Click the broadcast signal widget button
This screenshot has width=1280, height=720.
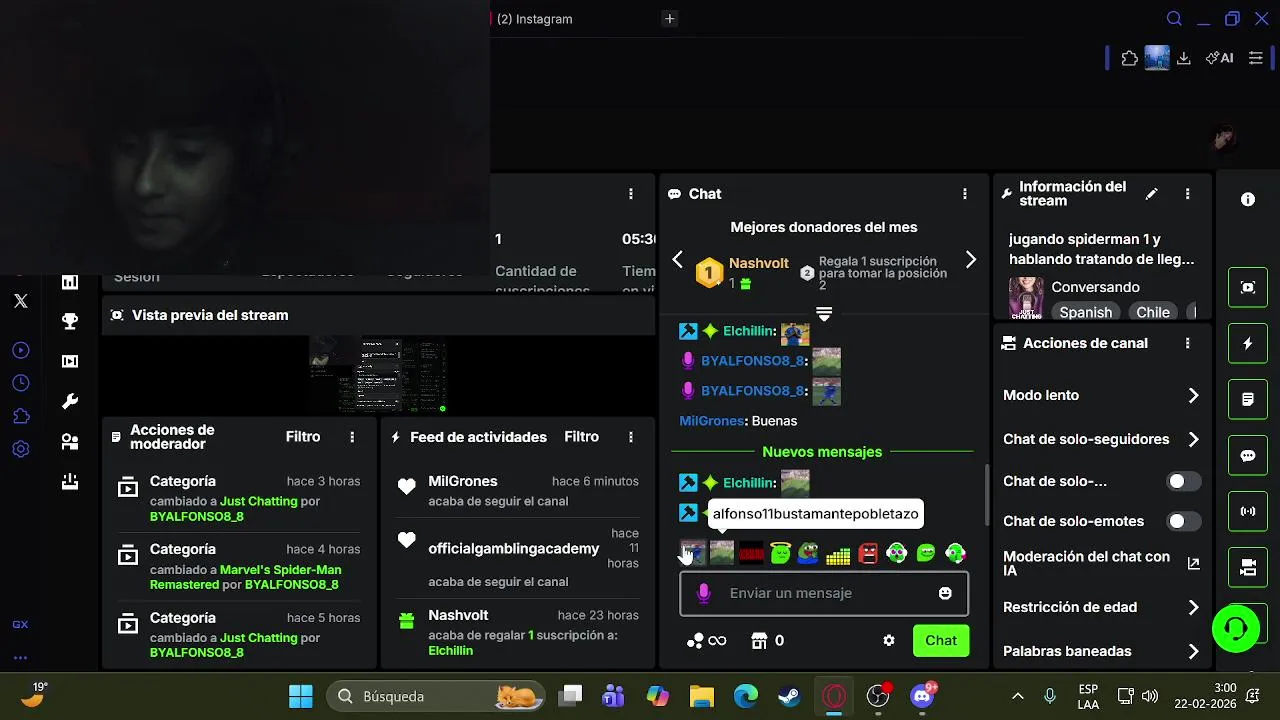pyautogui.click(x=1248, y=511)
